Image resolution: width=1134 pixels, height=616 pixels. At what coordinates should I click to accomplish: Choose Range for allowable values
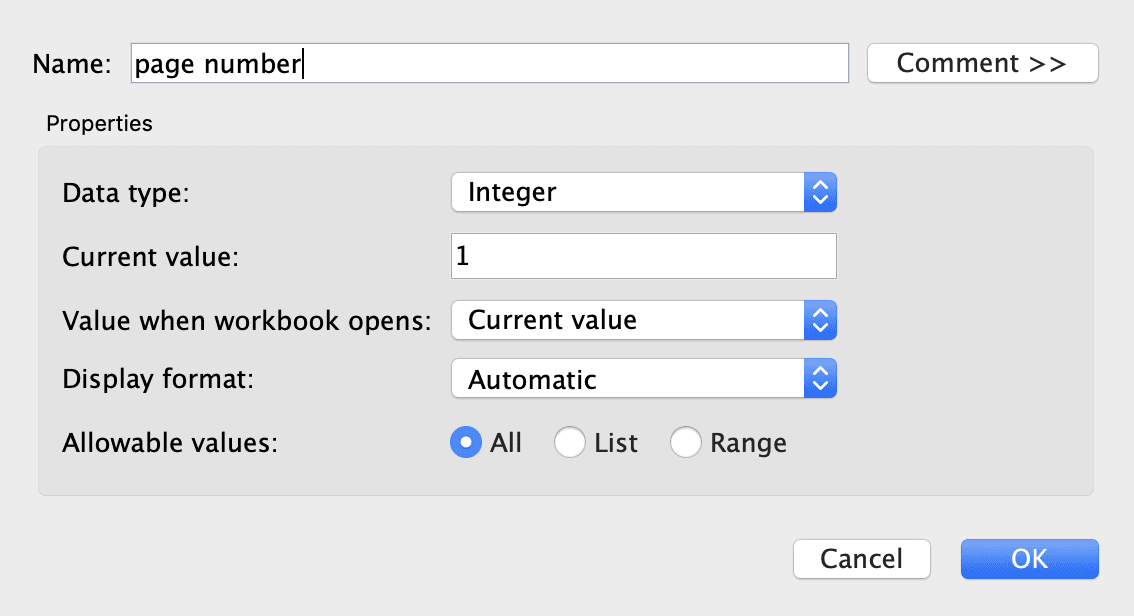pyautogui.click(x=687, y=442)
